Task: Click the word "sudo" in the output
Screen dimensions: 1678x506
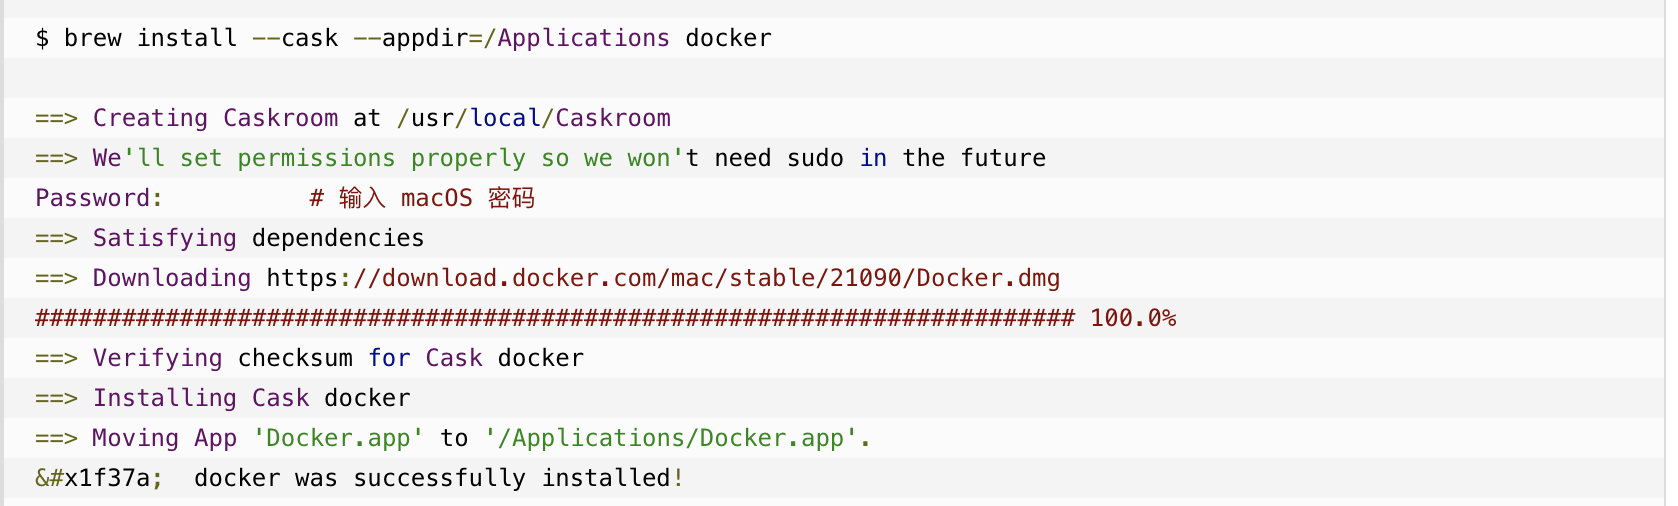Action: (x=815, y=158)
